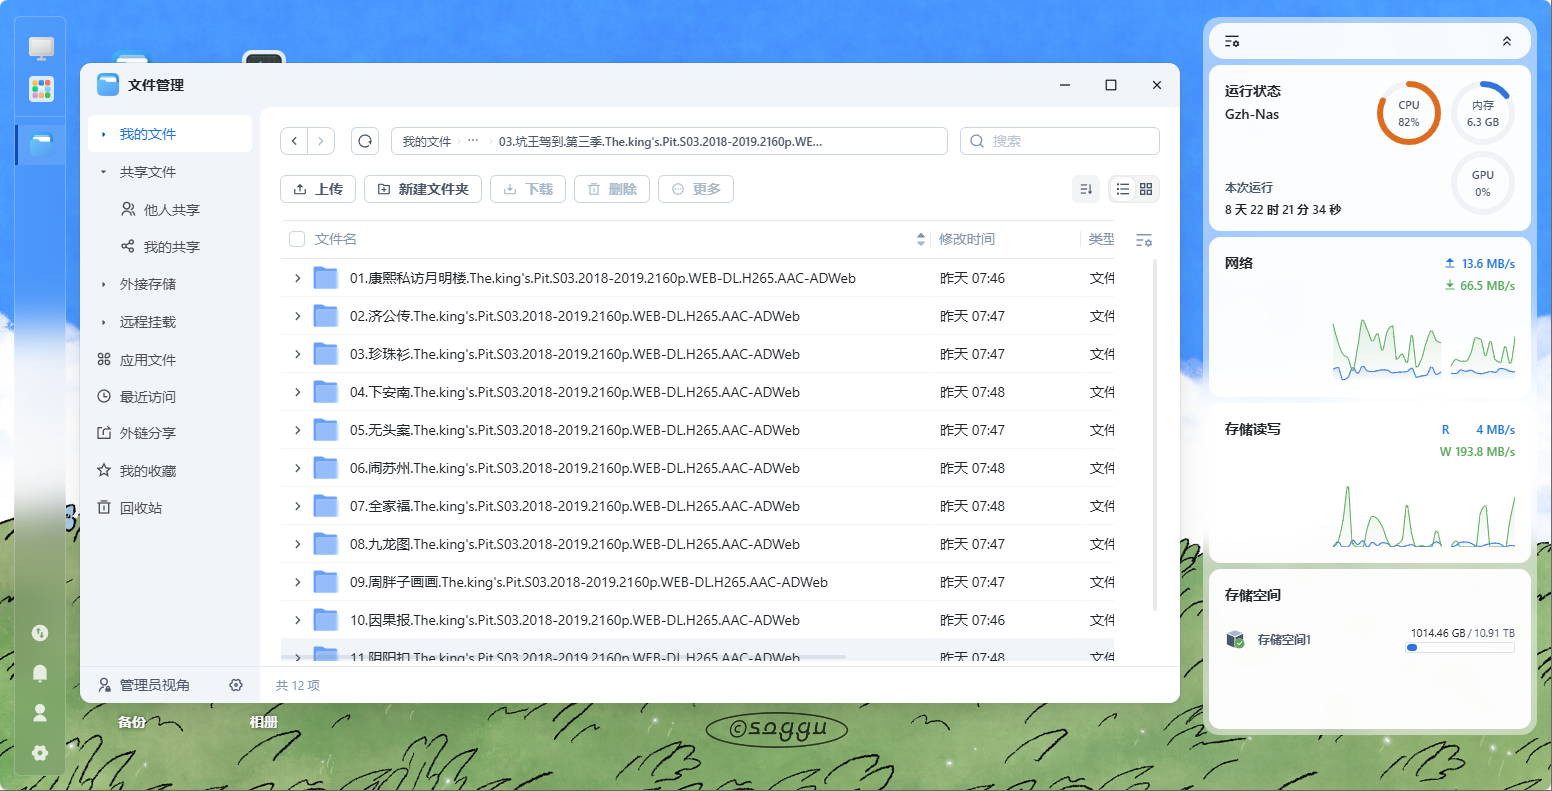Collapse the 共享文件 tree node
Viewport: 1552px width, 791px height.
[103, 172]
